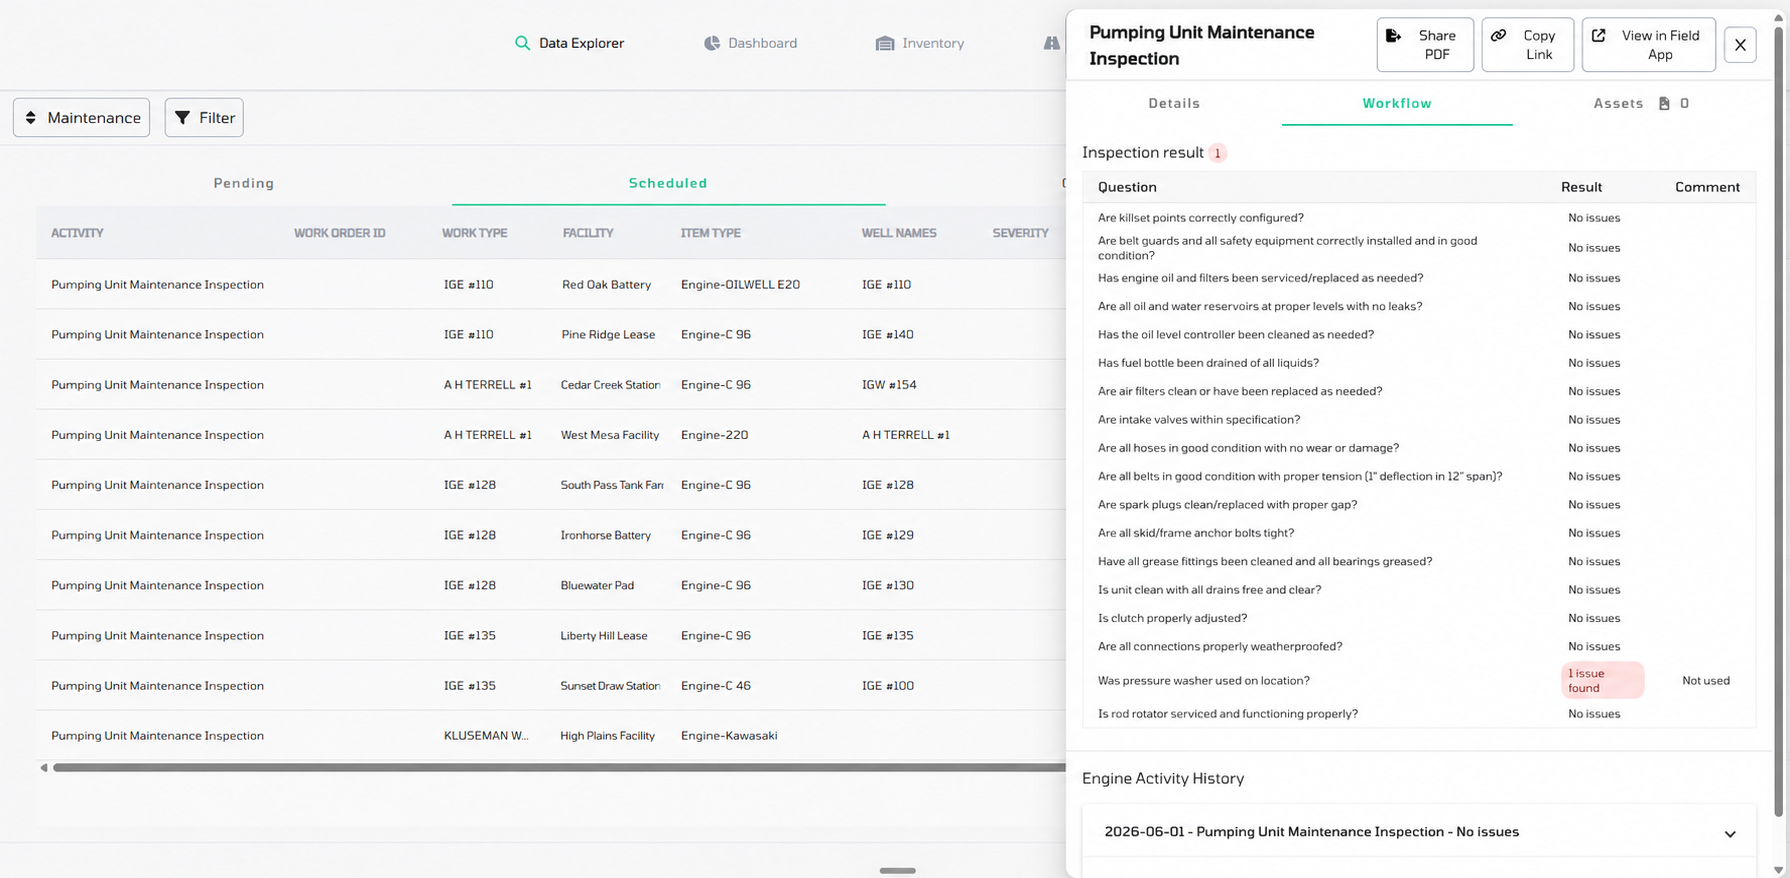Click the WELL NAMES column header

tap(899, 233)
